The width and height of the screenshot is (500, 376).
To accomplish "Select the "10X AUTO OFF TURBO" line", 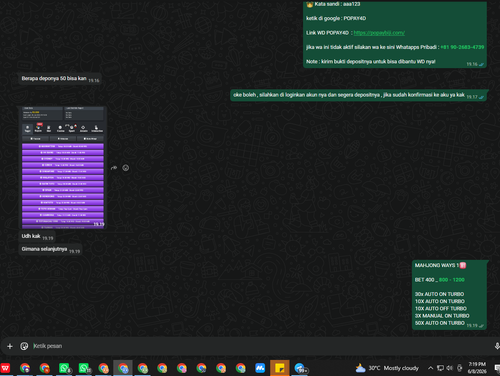I will coord(441,309).
